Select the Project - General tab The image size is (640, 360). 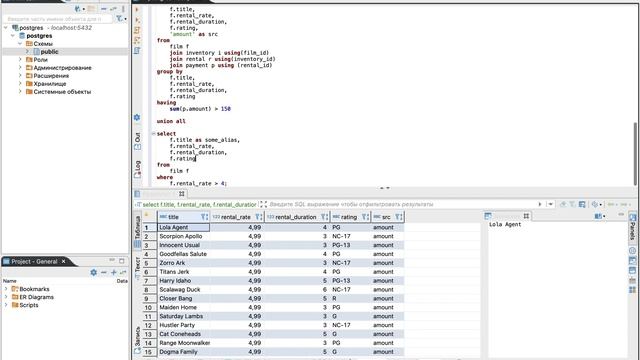[34, 261]
